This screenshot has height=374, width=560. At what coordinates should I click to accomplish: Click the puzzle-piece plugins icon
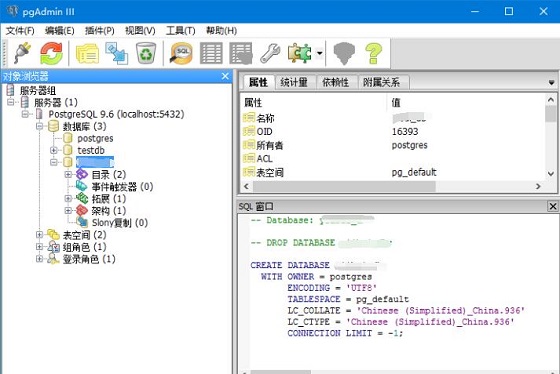pos(300,53)
